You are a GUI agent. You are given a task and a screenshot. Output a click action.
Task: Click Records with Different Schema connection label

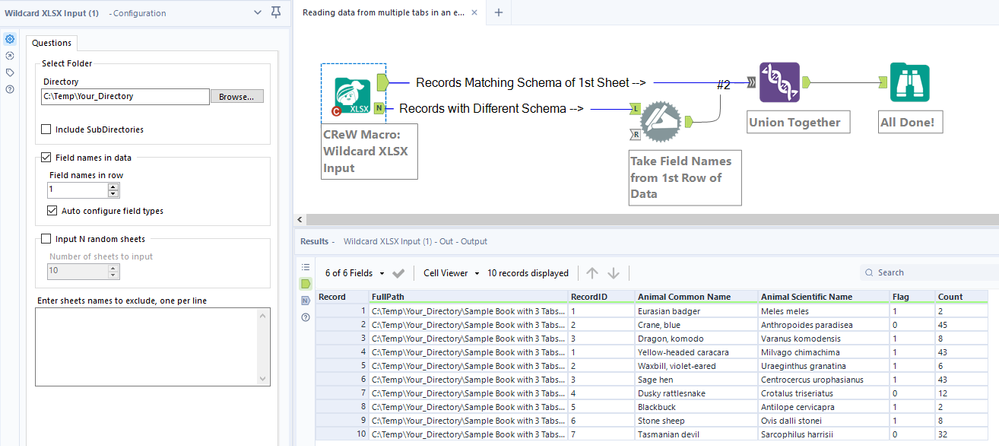(x=491, y=109)
